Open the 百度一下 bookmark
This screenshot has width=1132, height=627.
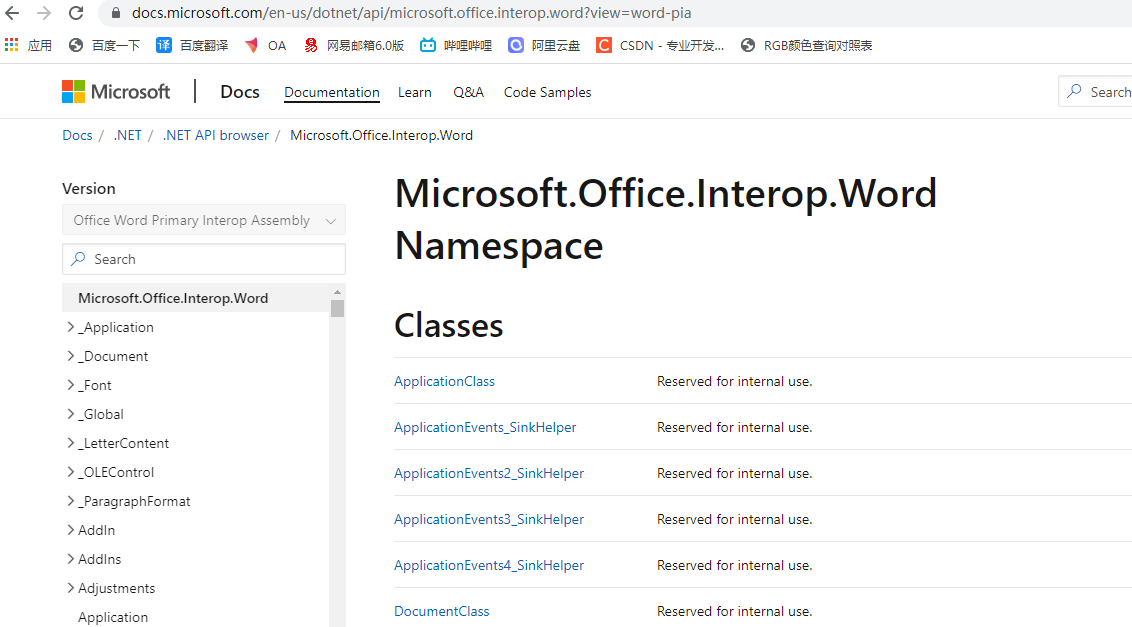104,46
